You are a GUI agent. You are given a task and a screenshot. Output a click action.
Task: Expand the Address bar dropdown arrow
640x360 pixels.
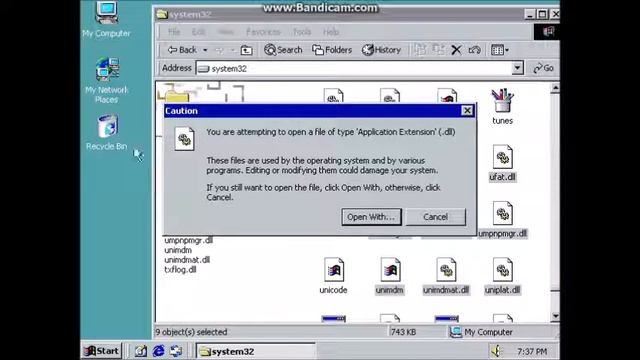[518, 68]
